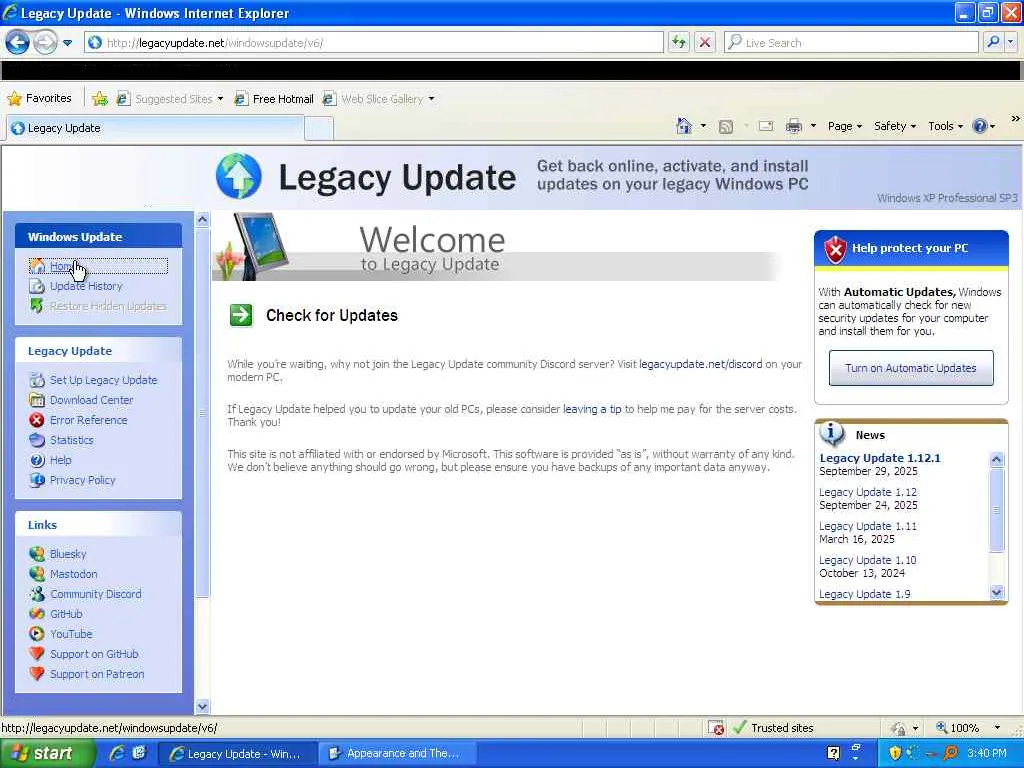
Task: Select the Legacy Update browser tab
Action: coord(155,128)
